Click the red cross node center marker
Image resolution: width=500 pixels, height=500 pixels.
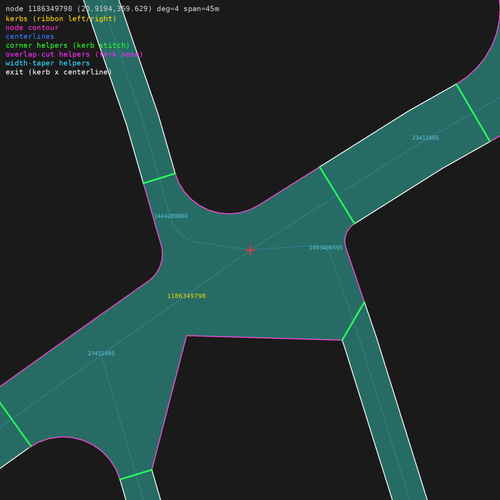(250, 250)
